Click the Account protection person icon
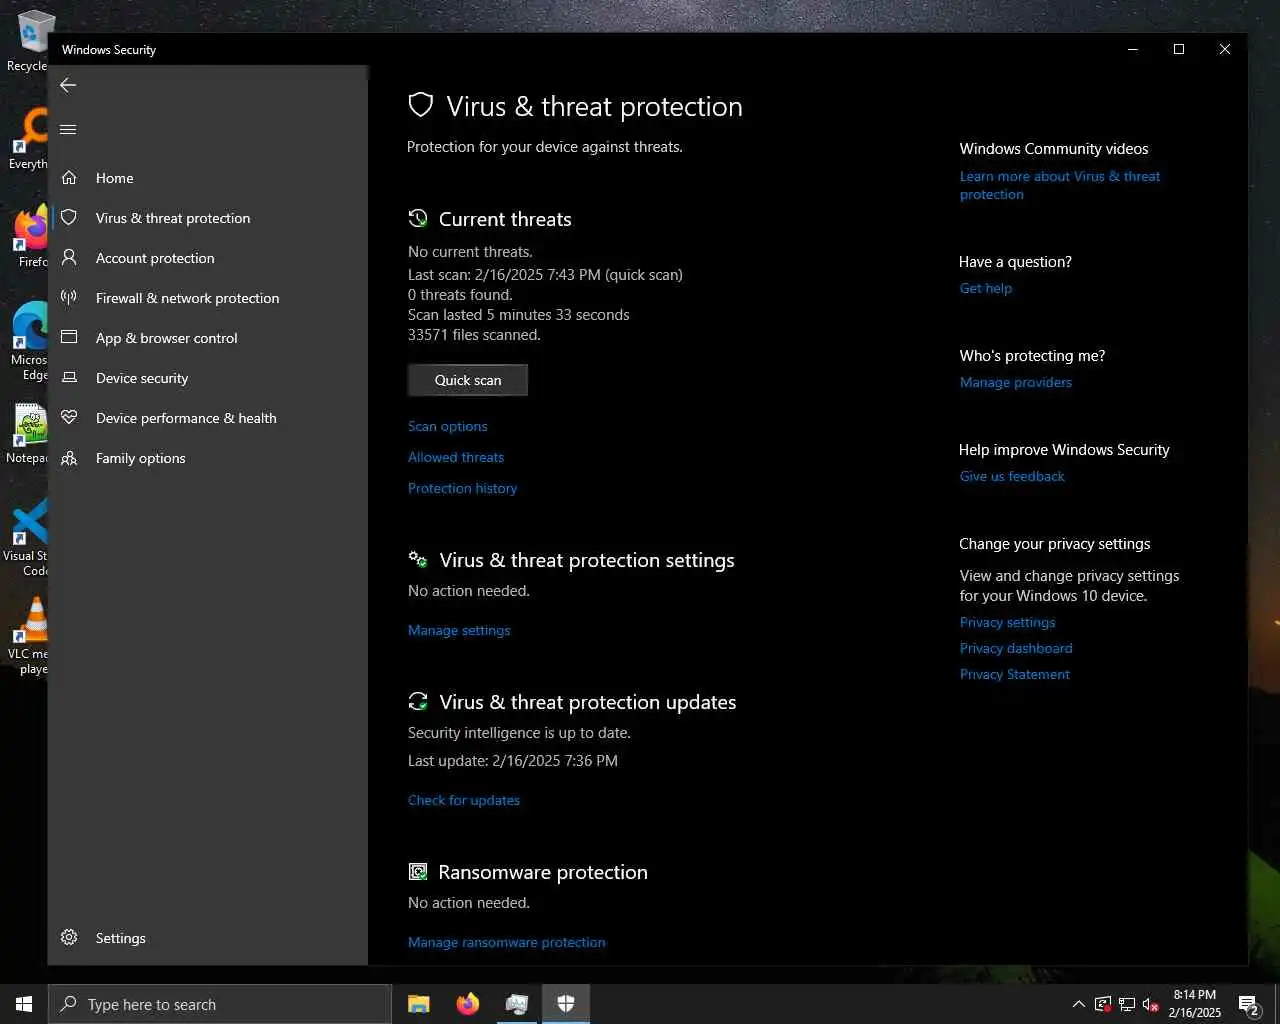 point(69,257)
